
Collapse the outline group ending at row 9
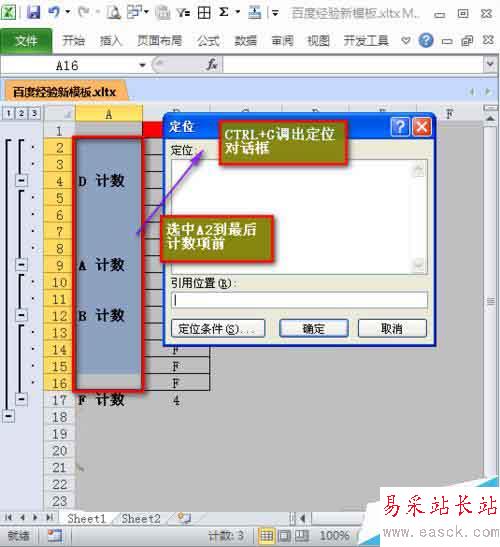click(x=21, y=264)
